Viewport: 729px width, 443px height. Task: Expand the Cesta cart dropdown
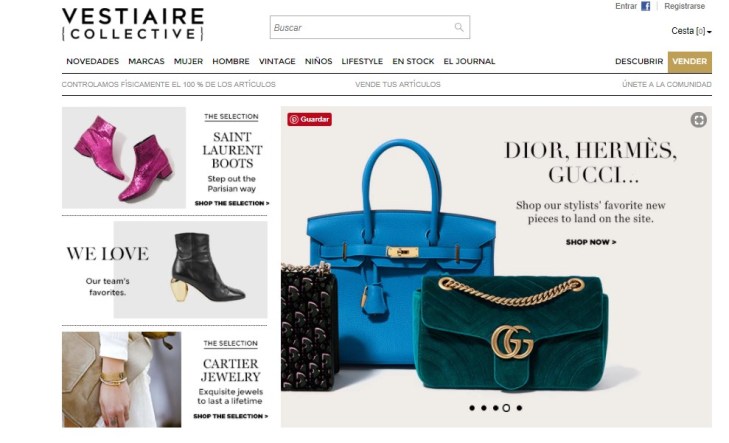pyautogui.click(x=691, y=31)
